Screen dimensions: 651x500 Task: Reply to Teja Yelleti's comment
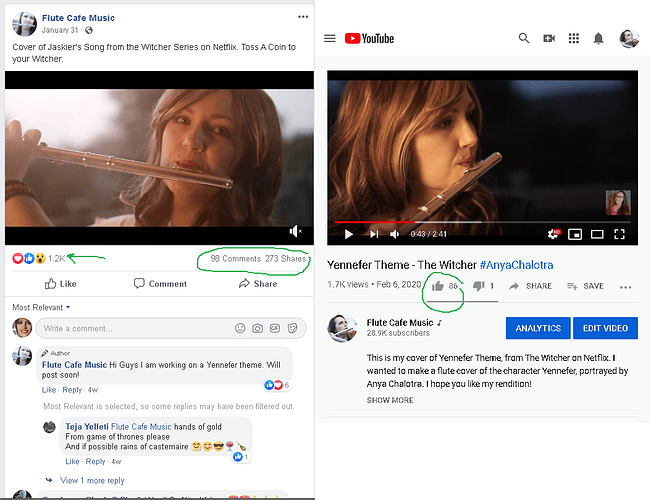click(x=95, y=461)
